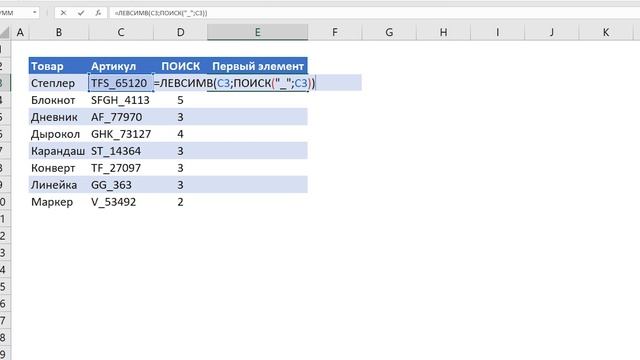
Task: Select column K header
Action: (x=606, y=32)
